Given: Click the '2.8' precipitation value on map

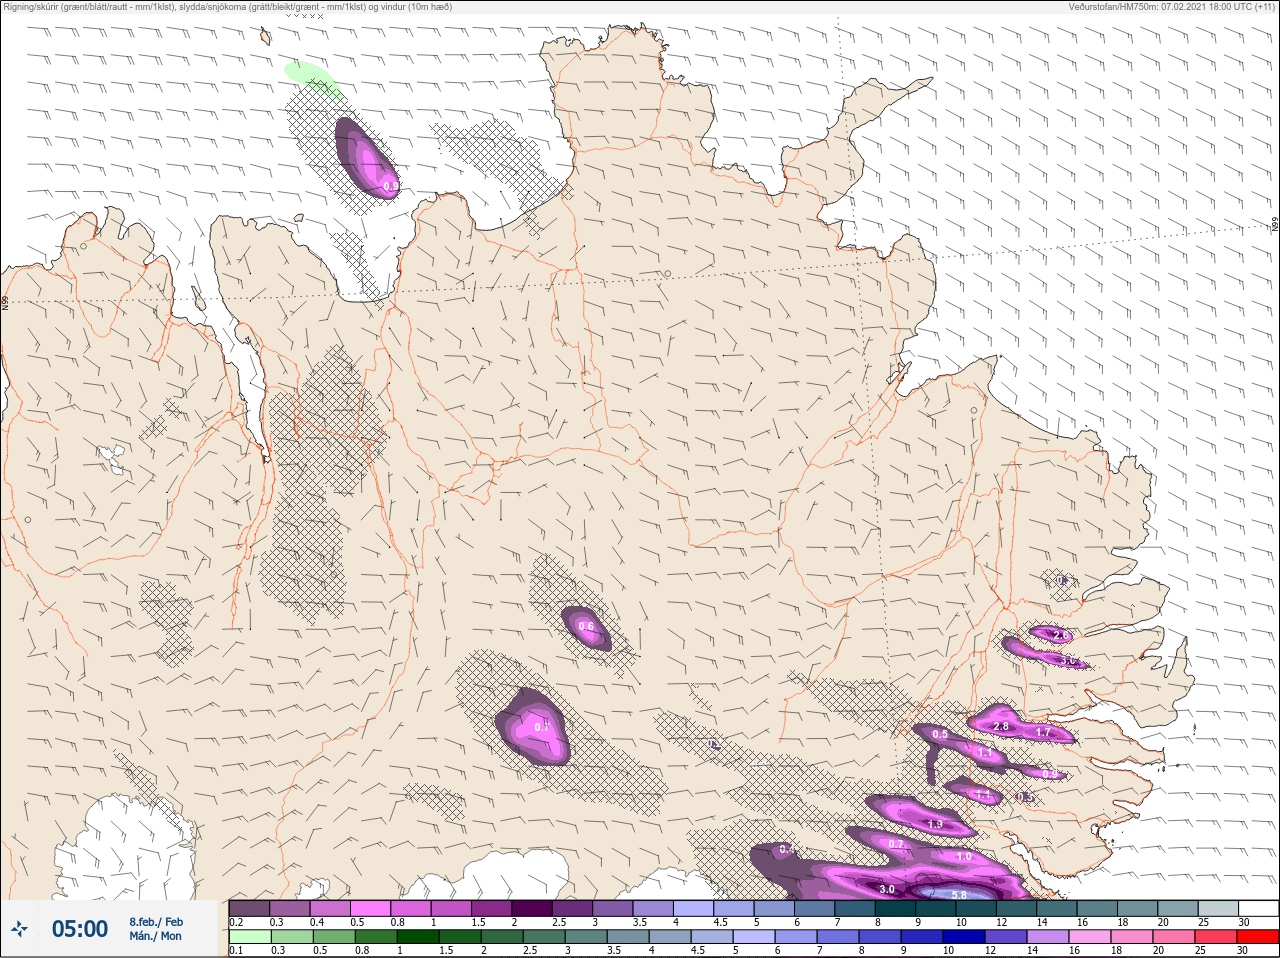Looking at the screenshot, I should [1000, 726].
